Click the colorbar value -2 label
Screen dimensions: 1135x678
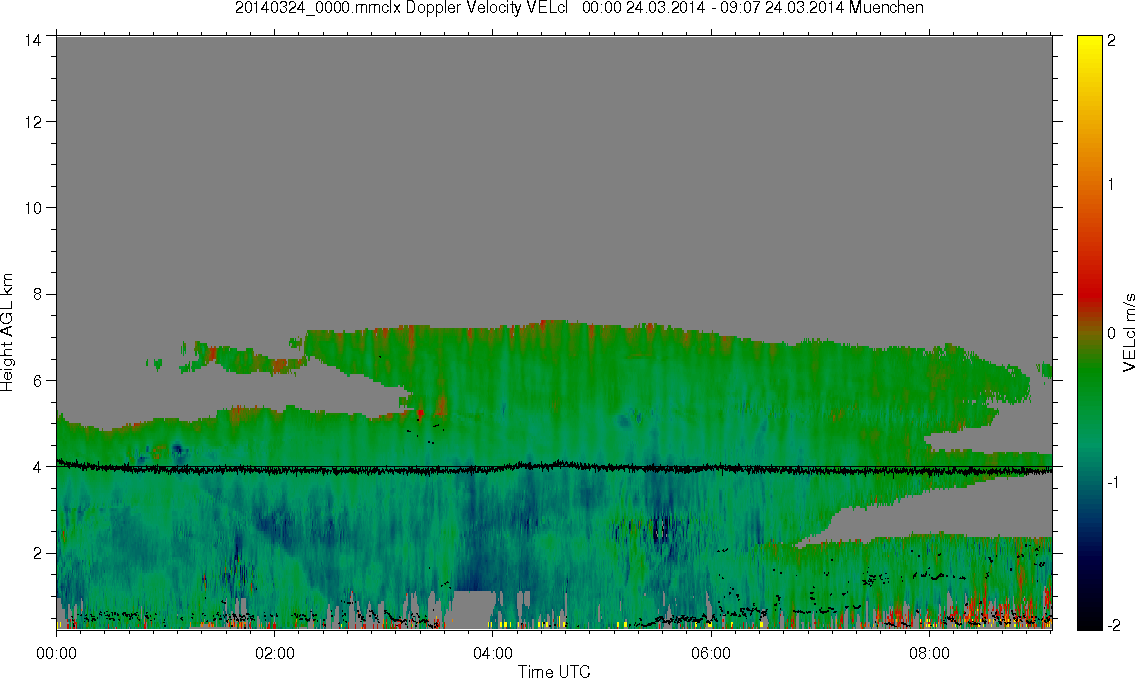coord(1112,625)
